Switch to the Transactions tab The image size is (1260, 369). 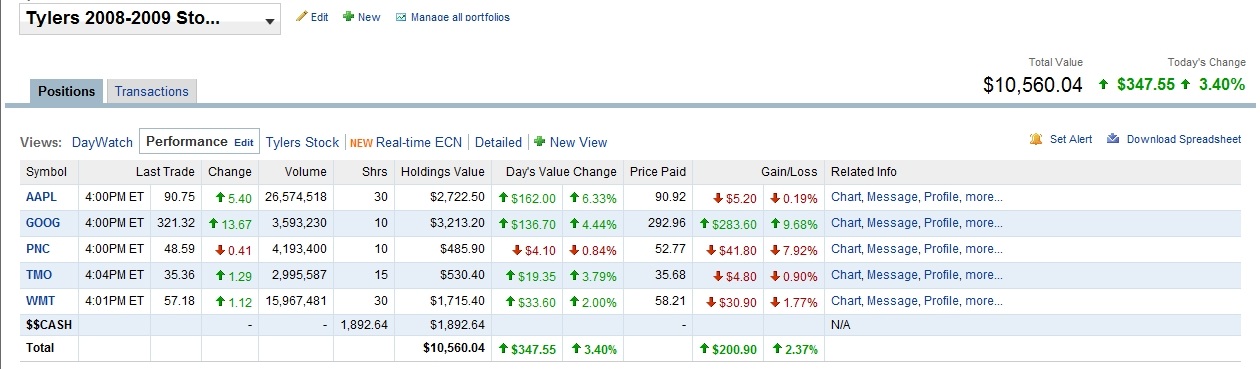click(152, 91)
